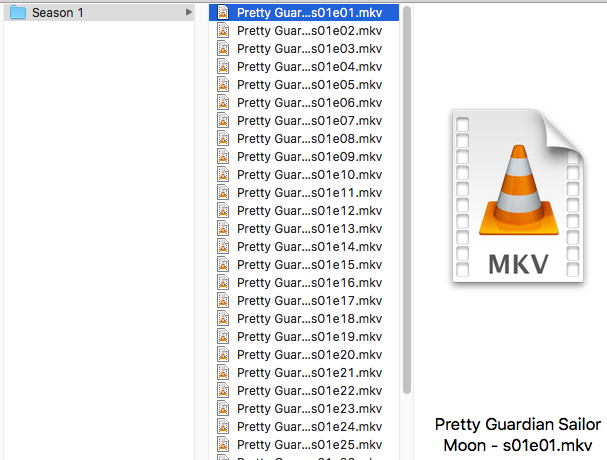Viewport: 607px width, 460px height.
Task: Select file name Pretty Guar...s01e23.mkv
Action: 310,409
